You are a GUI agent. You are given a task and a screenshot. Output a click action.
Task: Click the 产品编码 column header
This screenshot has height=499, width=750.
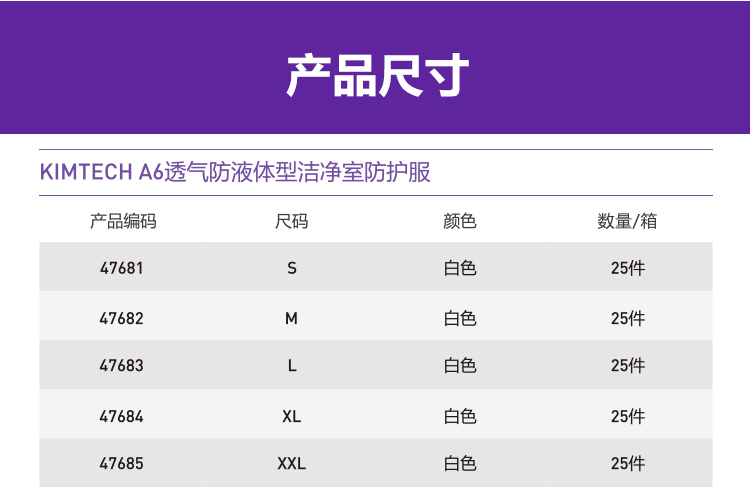122,221
